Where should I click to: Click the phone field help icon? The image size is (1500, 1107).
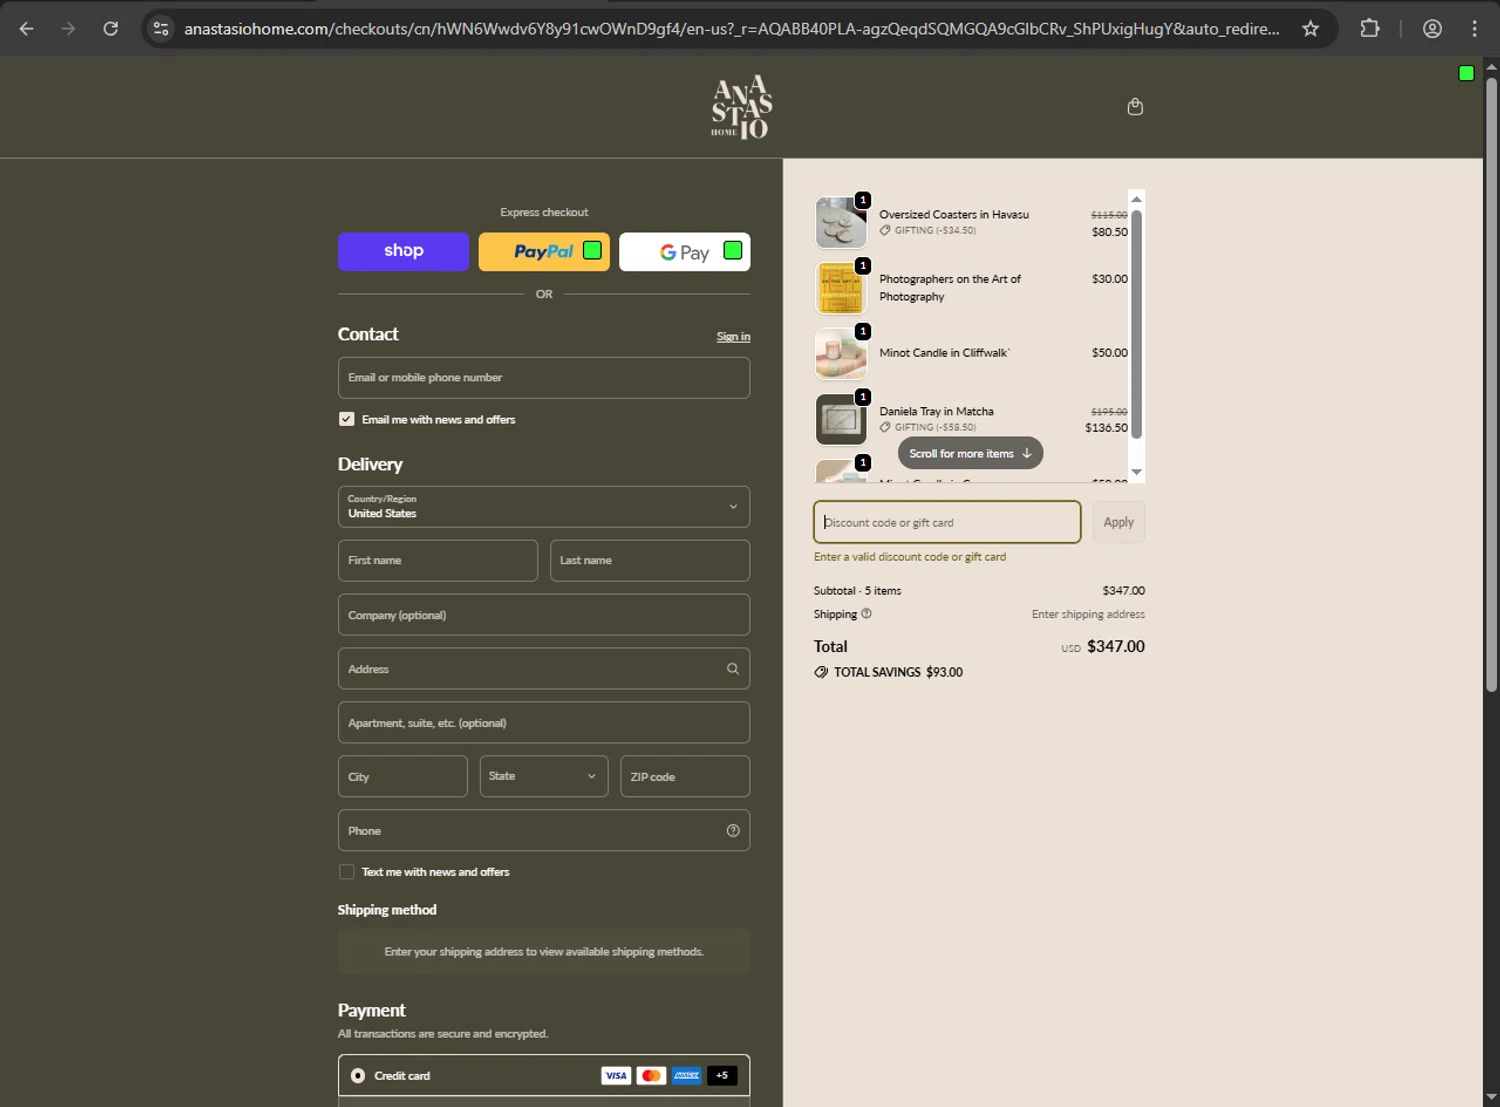733,831
